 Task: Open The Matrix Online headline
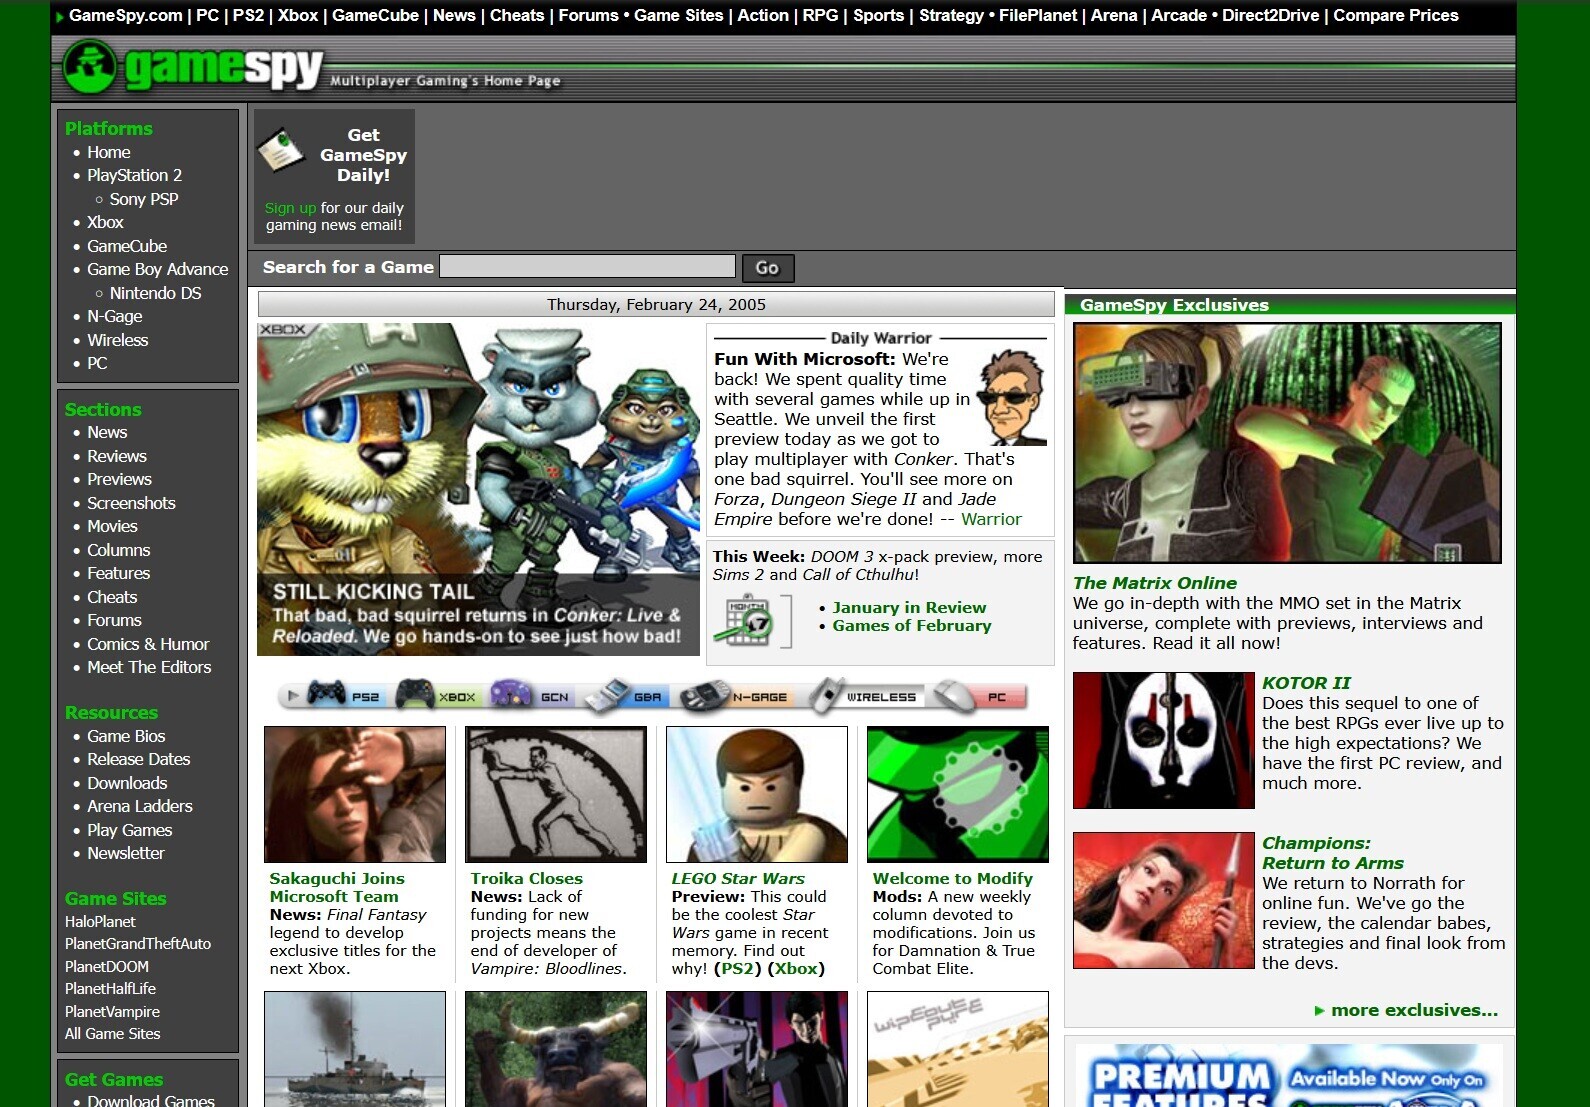point(1155,582)
